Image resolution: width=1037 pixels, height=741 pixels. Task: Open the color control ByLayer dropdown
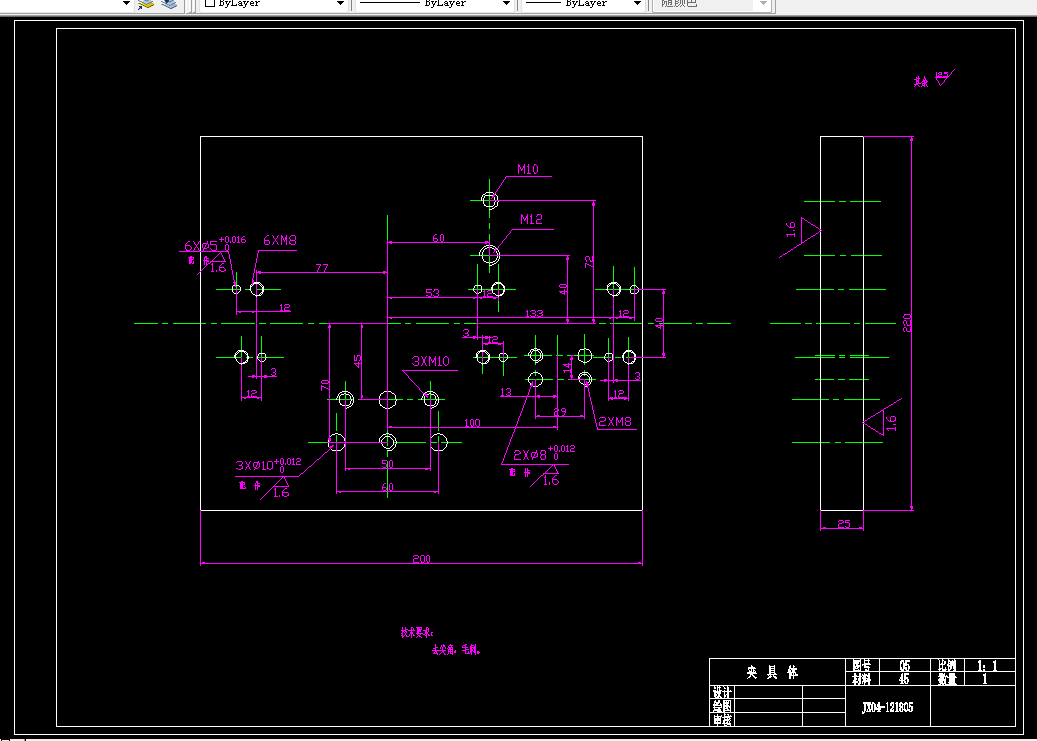(340, 4)
